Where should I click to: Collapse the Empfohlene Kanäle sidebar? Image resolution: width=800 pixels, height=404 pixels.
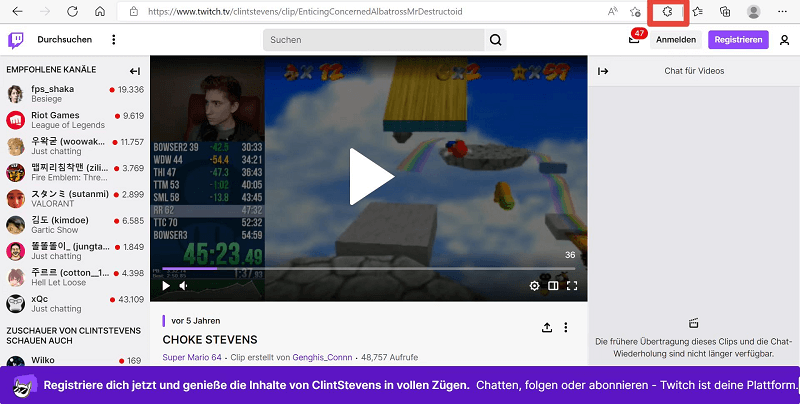[x=135, y=71]
